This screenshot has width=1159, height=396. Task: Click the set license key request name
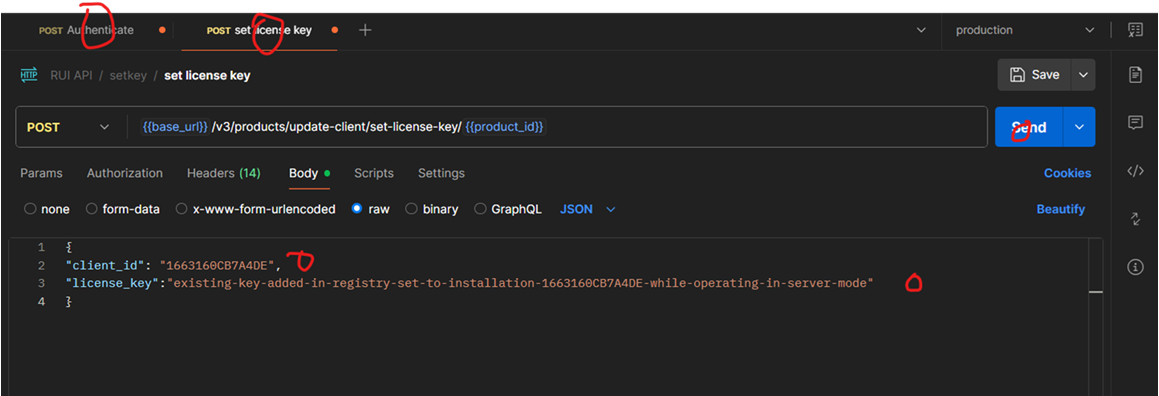[x=207, y=75]
